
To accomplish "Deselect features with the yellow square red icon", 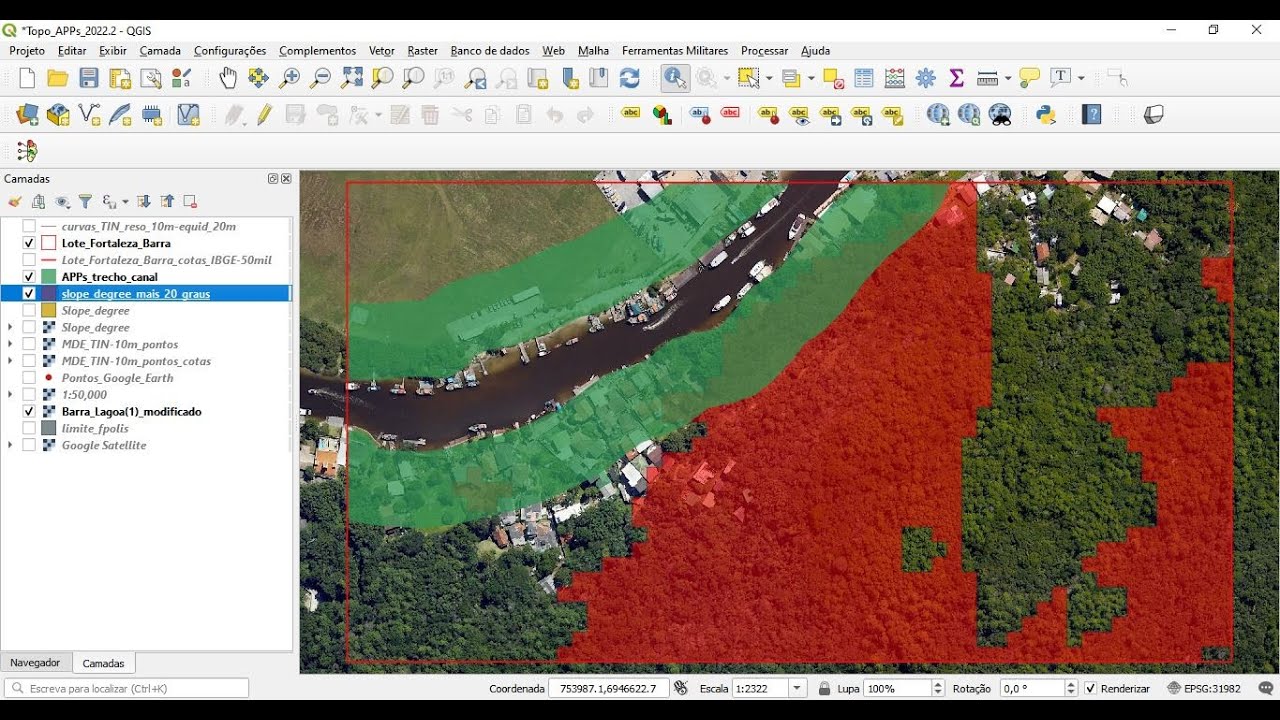I will [x=834, y=78].
